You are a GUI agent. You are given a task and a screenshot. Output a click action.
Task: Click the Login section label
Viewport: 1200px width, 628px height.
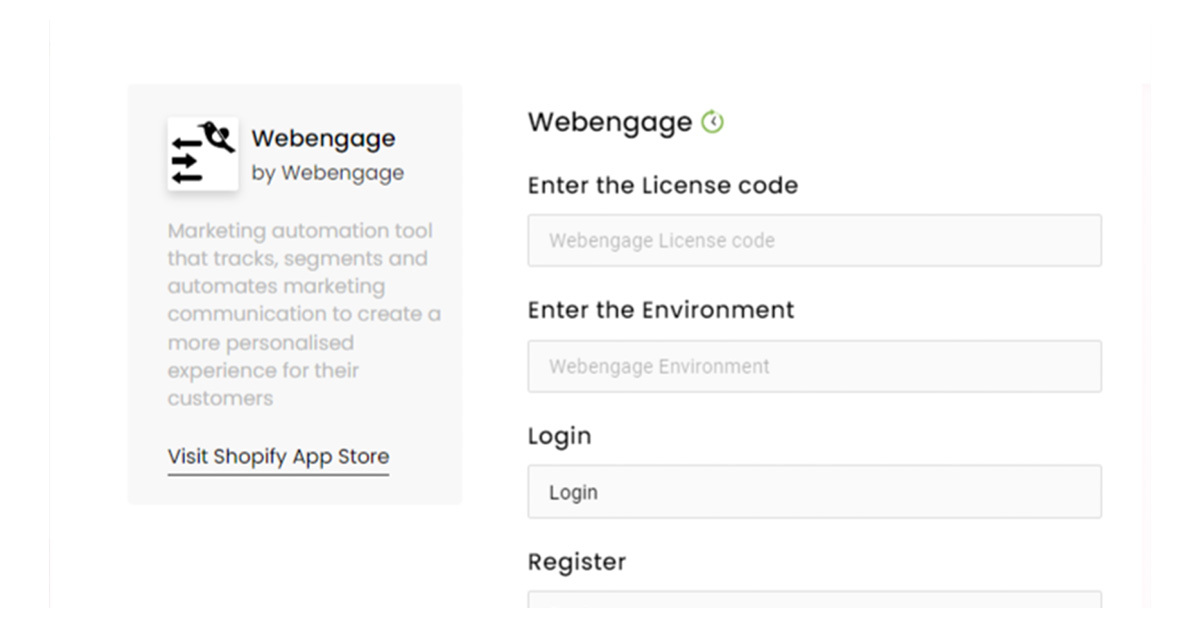[x=559, y=436]
